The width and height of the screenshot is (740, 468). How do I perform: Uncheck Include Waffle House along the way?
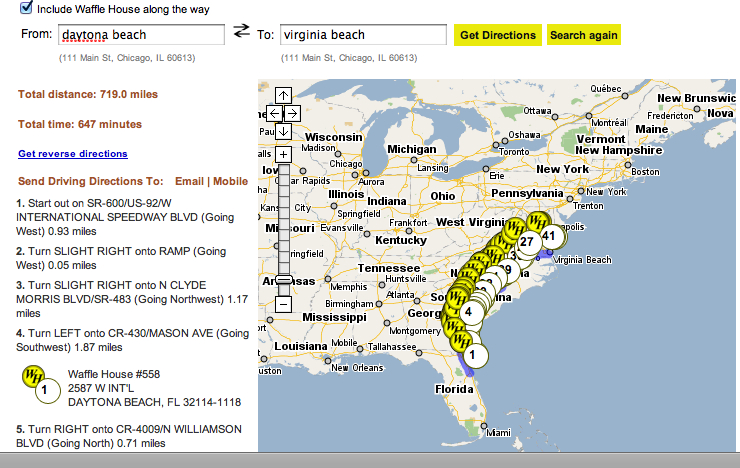tap(26, 7)
